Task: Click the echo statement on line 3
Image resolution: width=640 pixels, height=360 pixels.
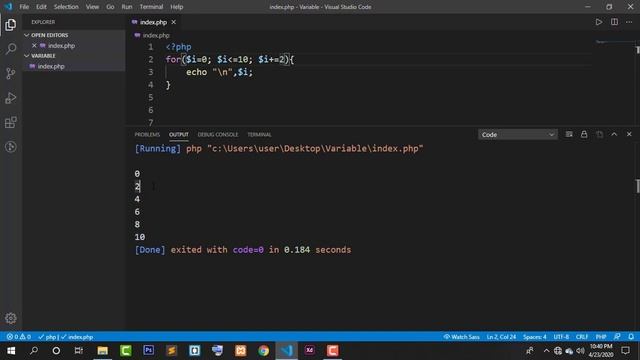Action: 219,72
